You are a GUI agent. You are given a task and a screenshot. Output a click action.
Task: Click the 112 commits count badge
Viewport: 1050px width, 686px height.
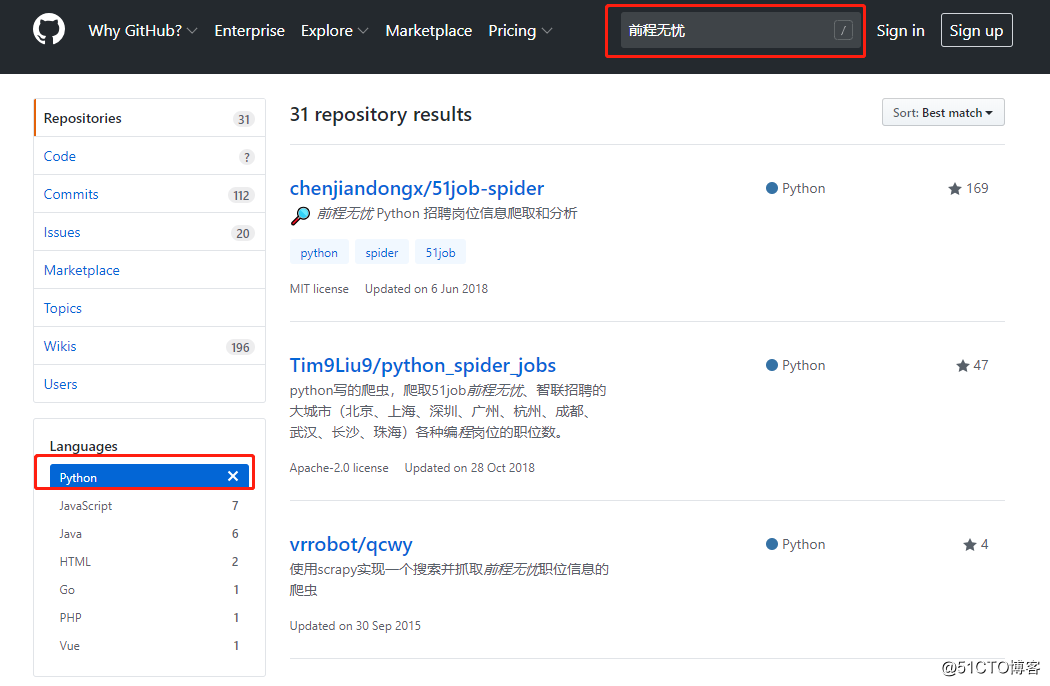[241, 196]
